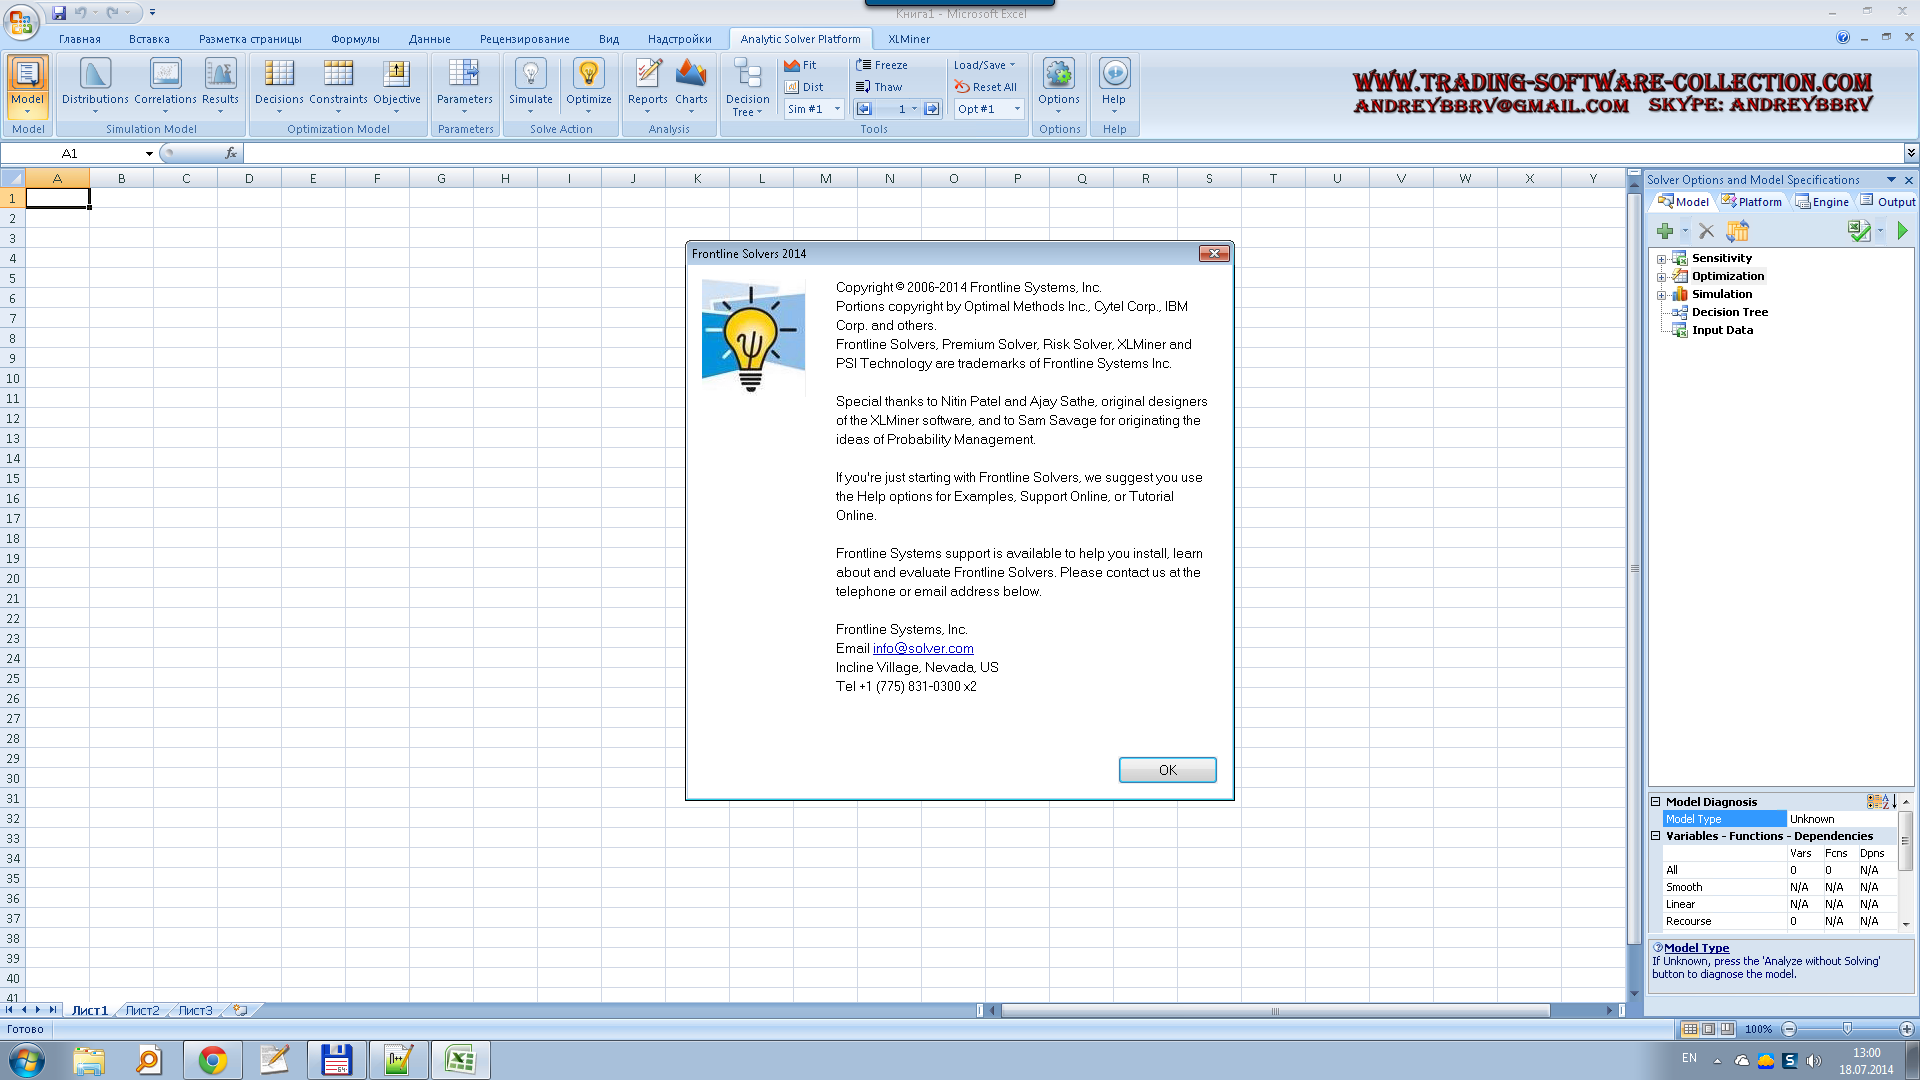This screenshot has height=1080, width=1920.
Task: Open the Load/Save dropdown menu
Action: [984, 65]
